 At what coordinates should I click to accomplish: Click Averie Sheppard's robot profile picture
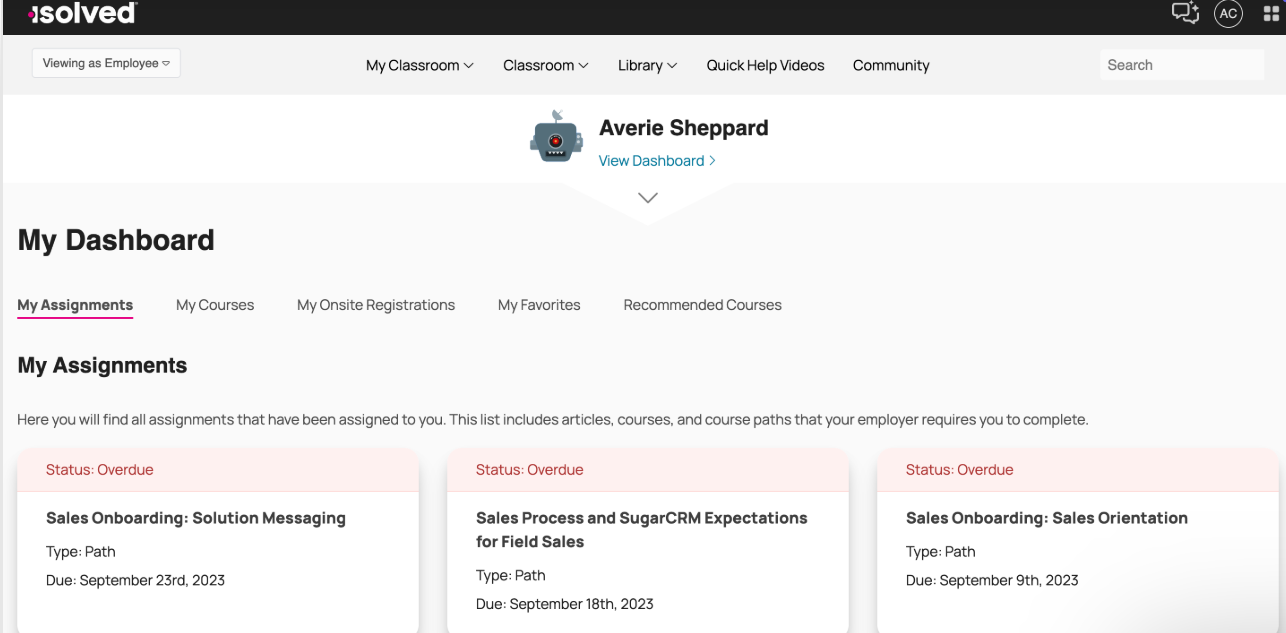coord(556,137)
